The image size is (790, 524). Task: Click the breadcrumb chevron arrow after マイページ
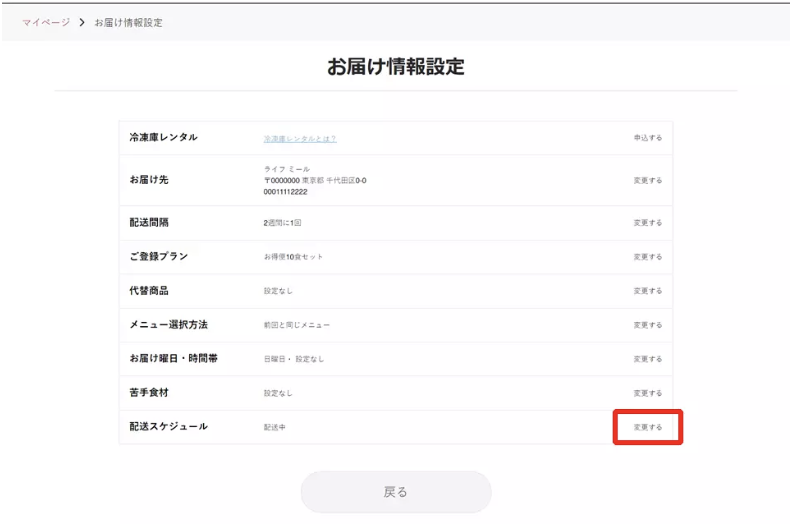click(82, 22)
